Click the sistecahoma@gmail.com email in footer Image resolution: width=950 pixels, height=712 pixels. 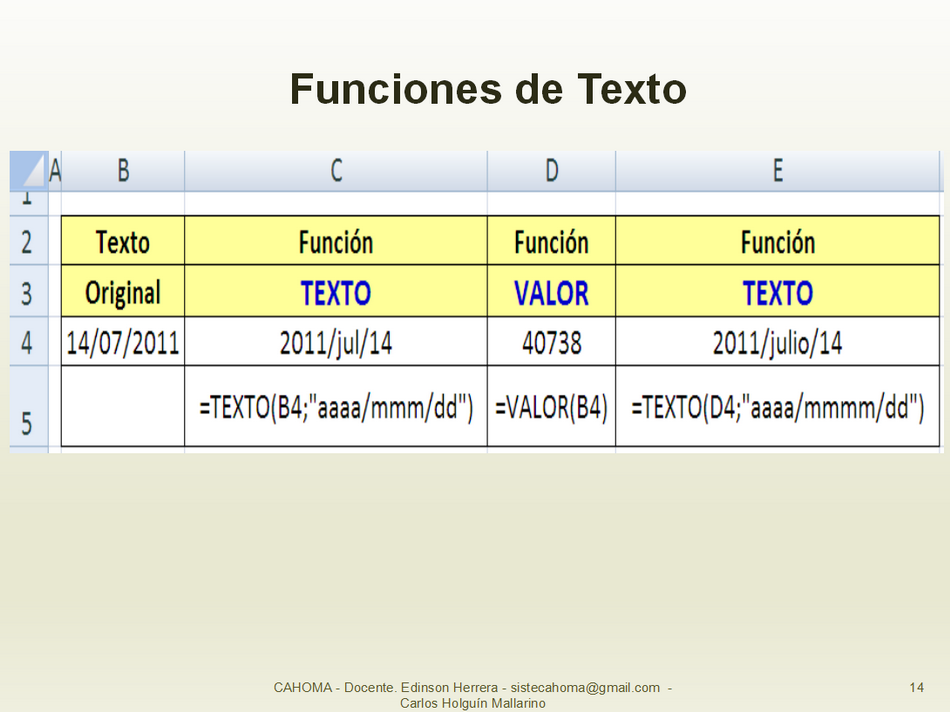point(585,687)
